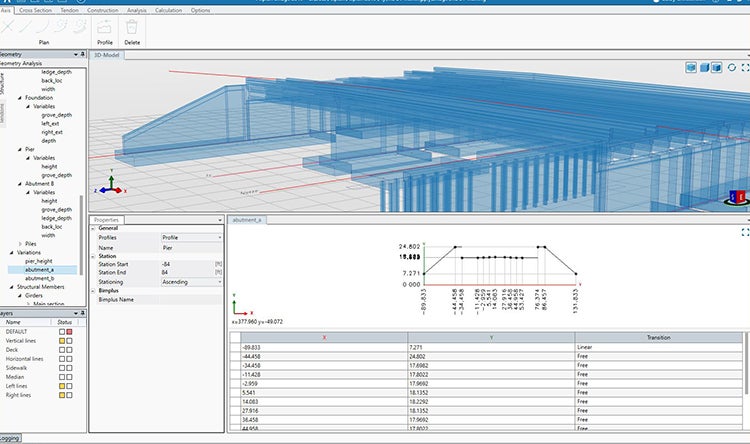The image size is (750, 444).
Task: Toggle first status box of Right lines
Action: tap(62, 395)
